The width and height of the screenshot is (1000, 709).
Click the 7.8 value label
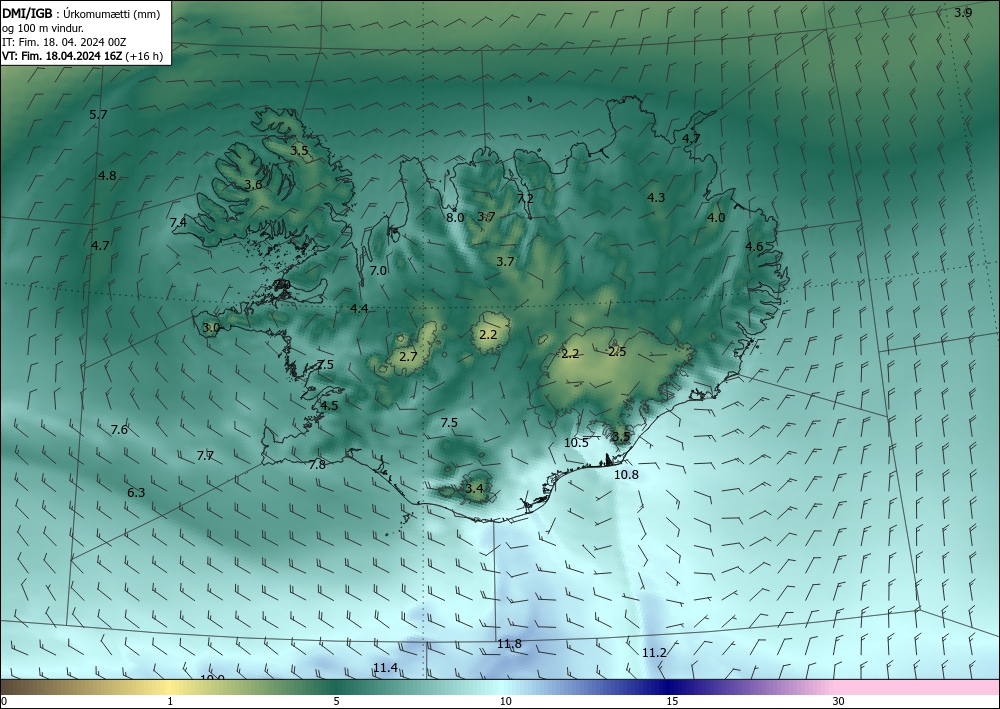(317, 465)
